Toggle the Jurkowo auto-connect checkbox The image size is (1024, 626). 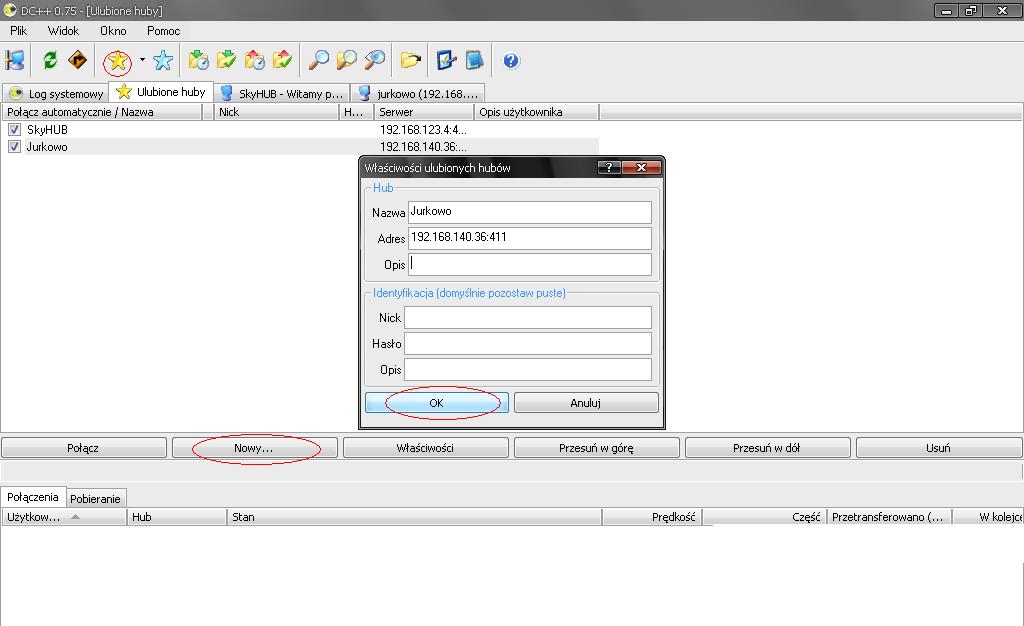[14, 147]
